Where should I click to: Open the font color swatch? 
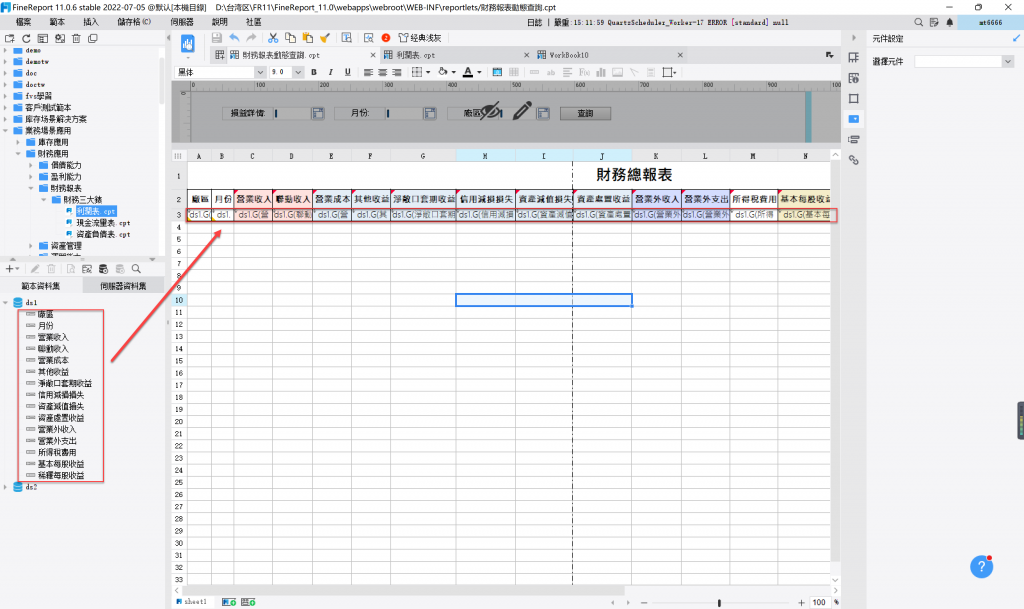[x=468, y=72]
